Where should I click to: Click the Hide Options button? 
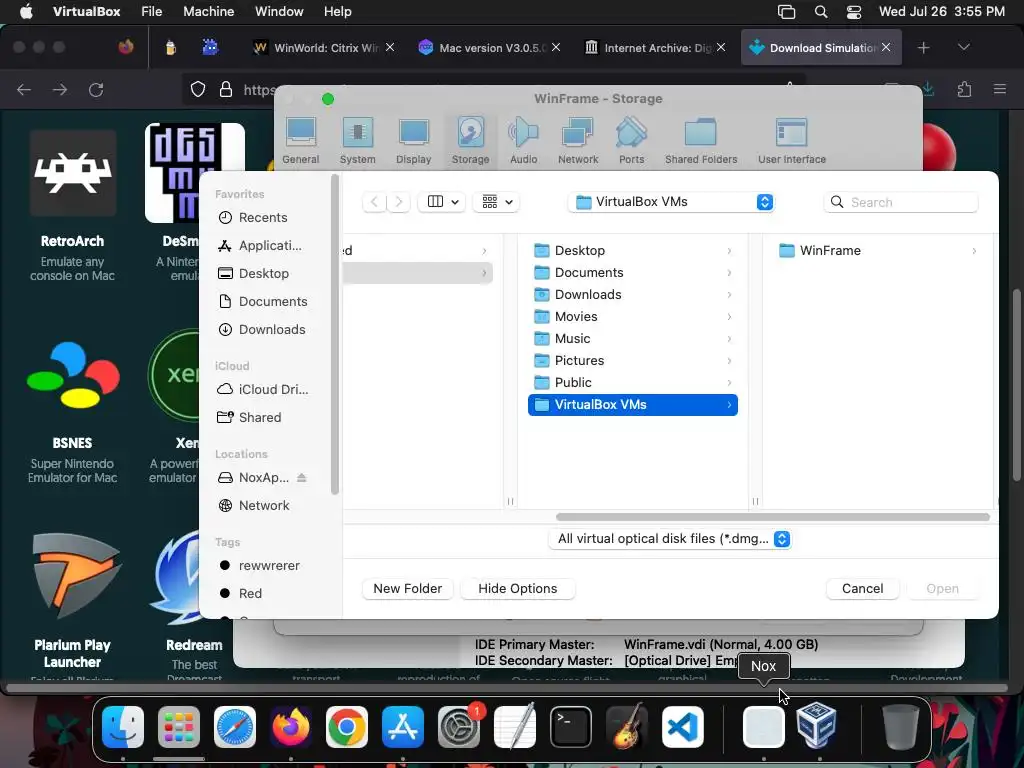[x=517, y=588]
